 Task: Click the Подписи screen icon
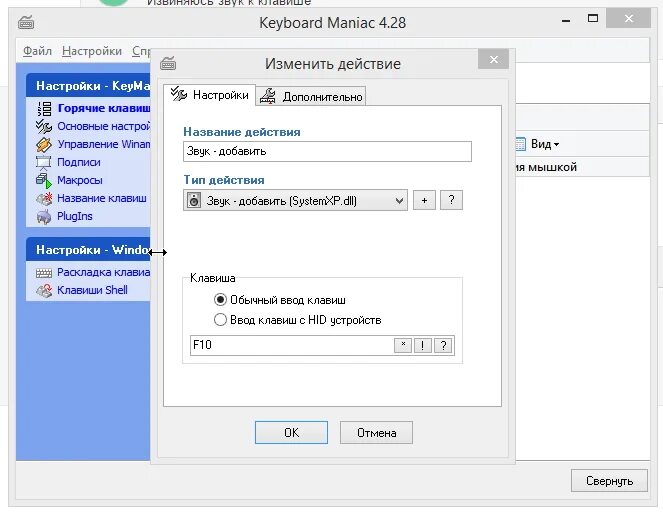point(44,162)
